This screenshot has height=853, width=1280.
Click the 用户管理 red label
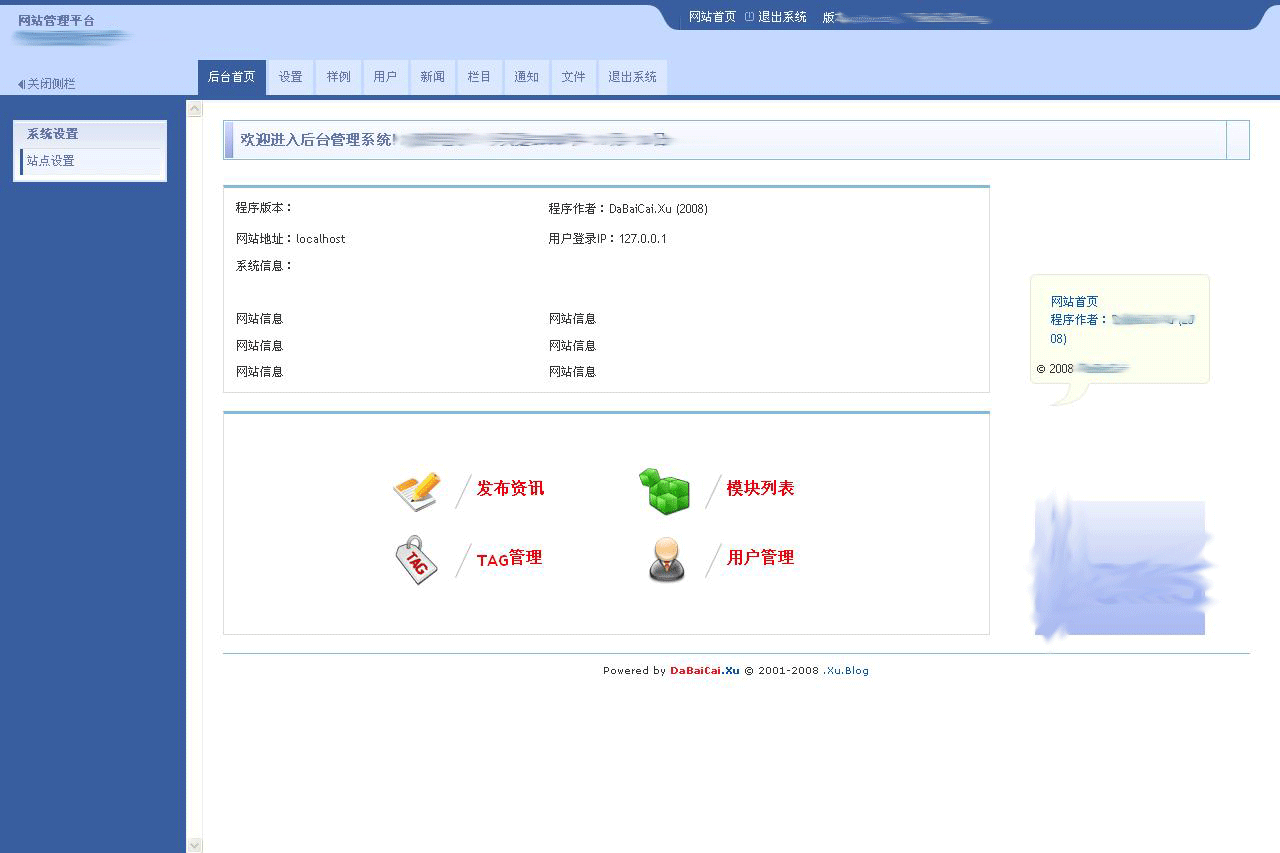[x=760, y=558]
